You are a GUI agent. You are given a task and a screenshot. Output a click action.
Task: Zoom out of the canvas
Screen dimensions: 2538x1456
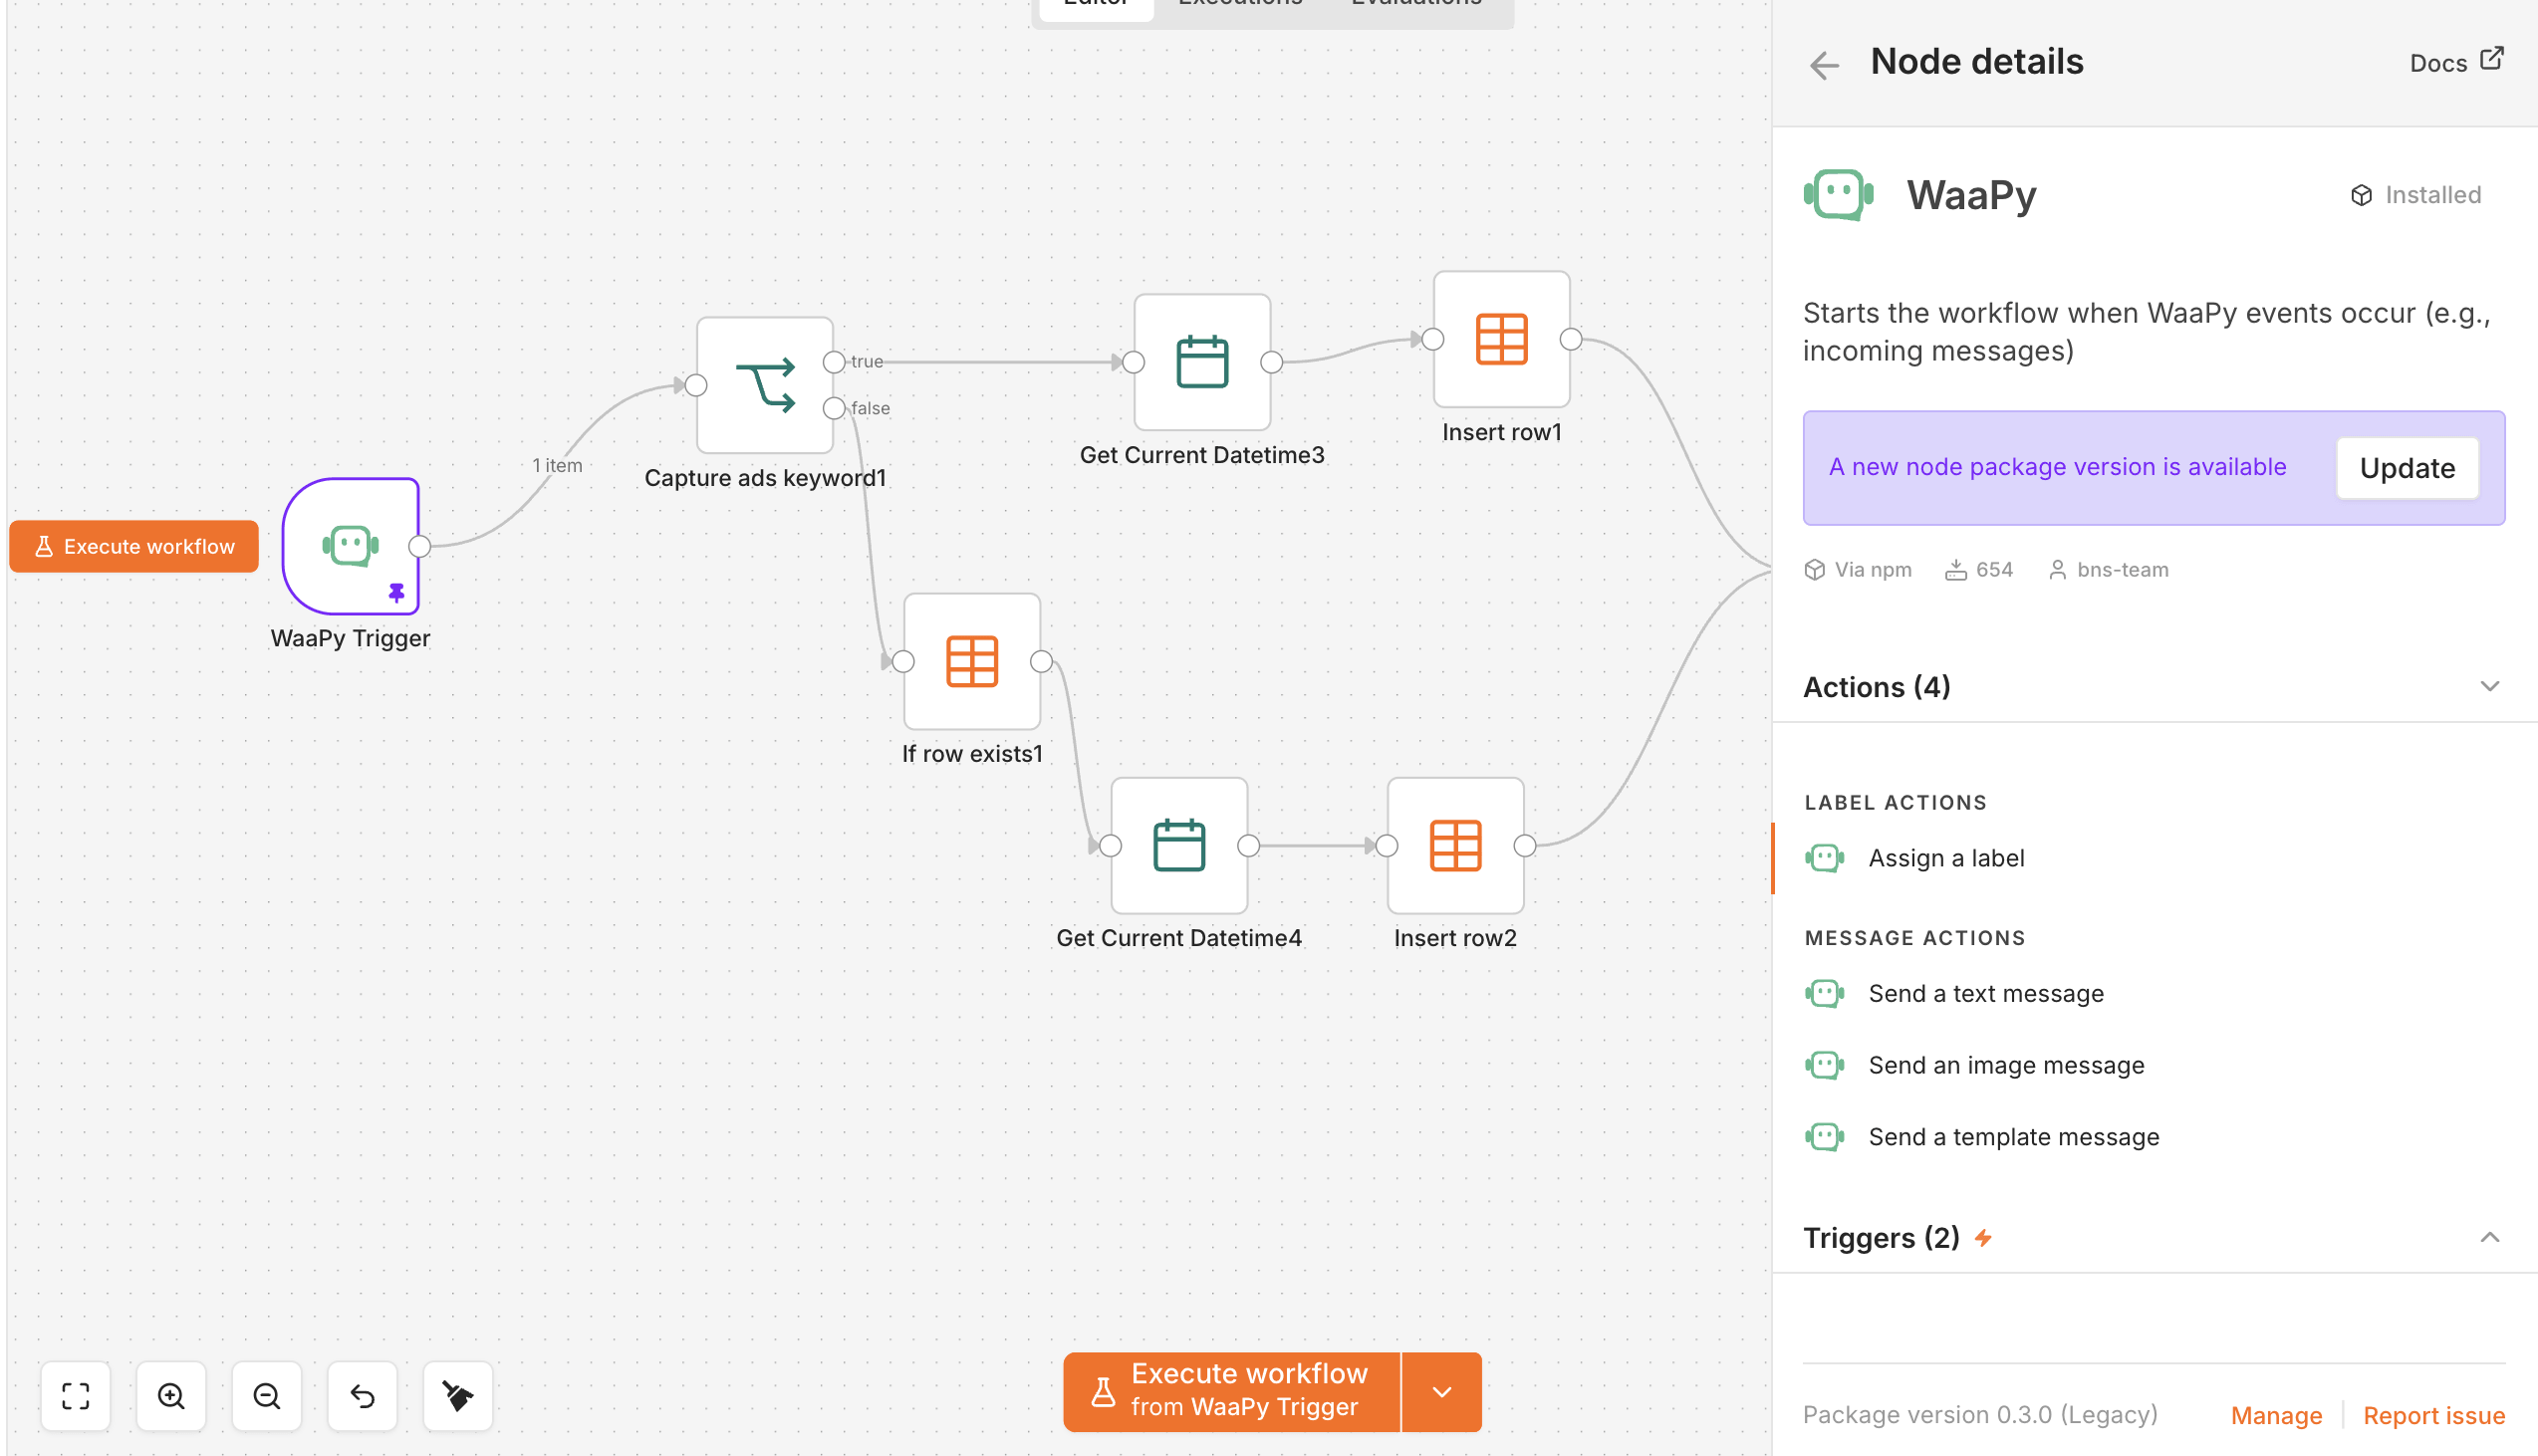click(267, 1396)
